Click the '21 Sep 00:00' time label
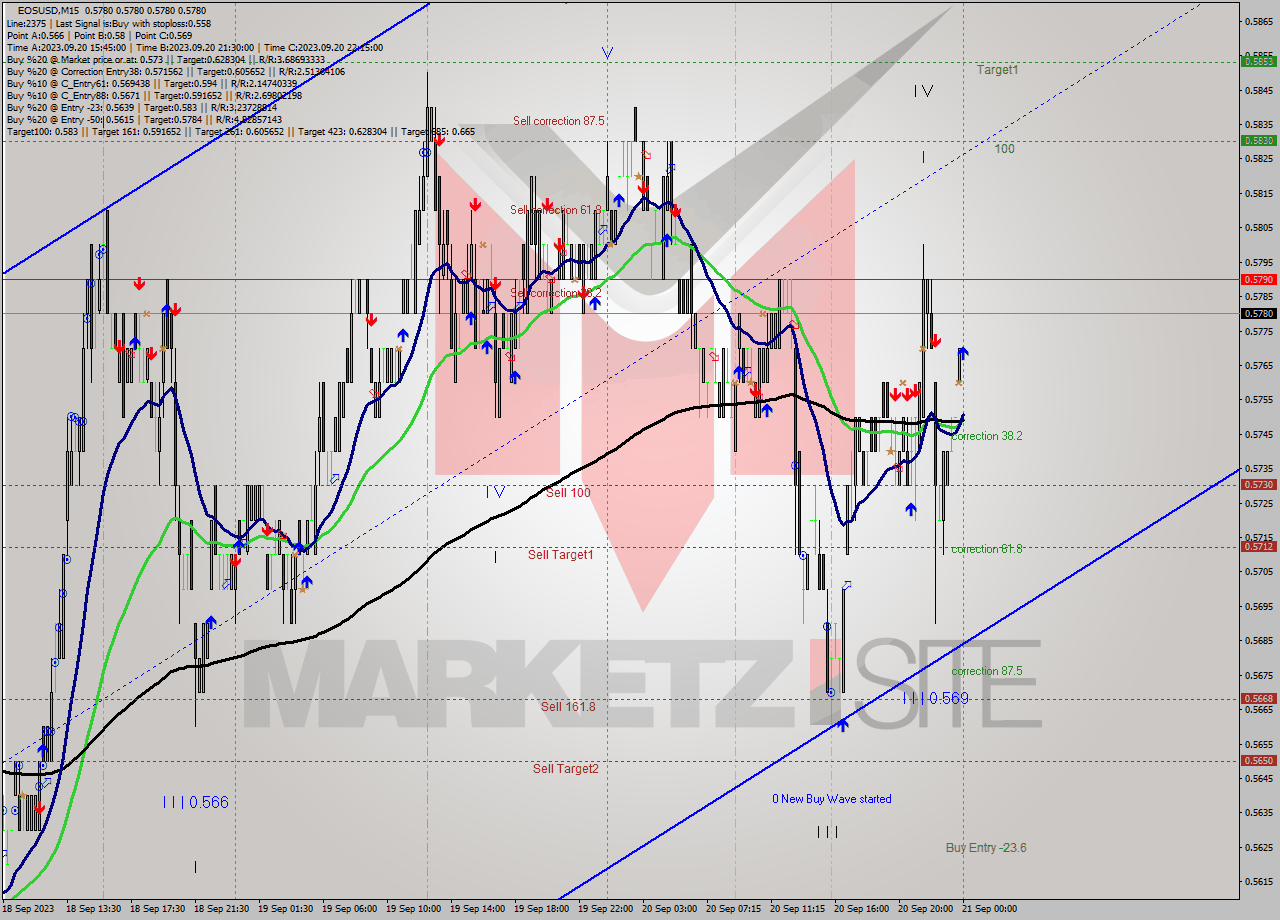The width and height of the screenshot is (1280, 920). tap(991, 909)
